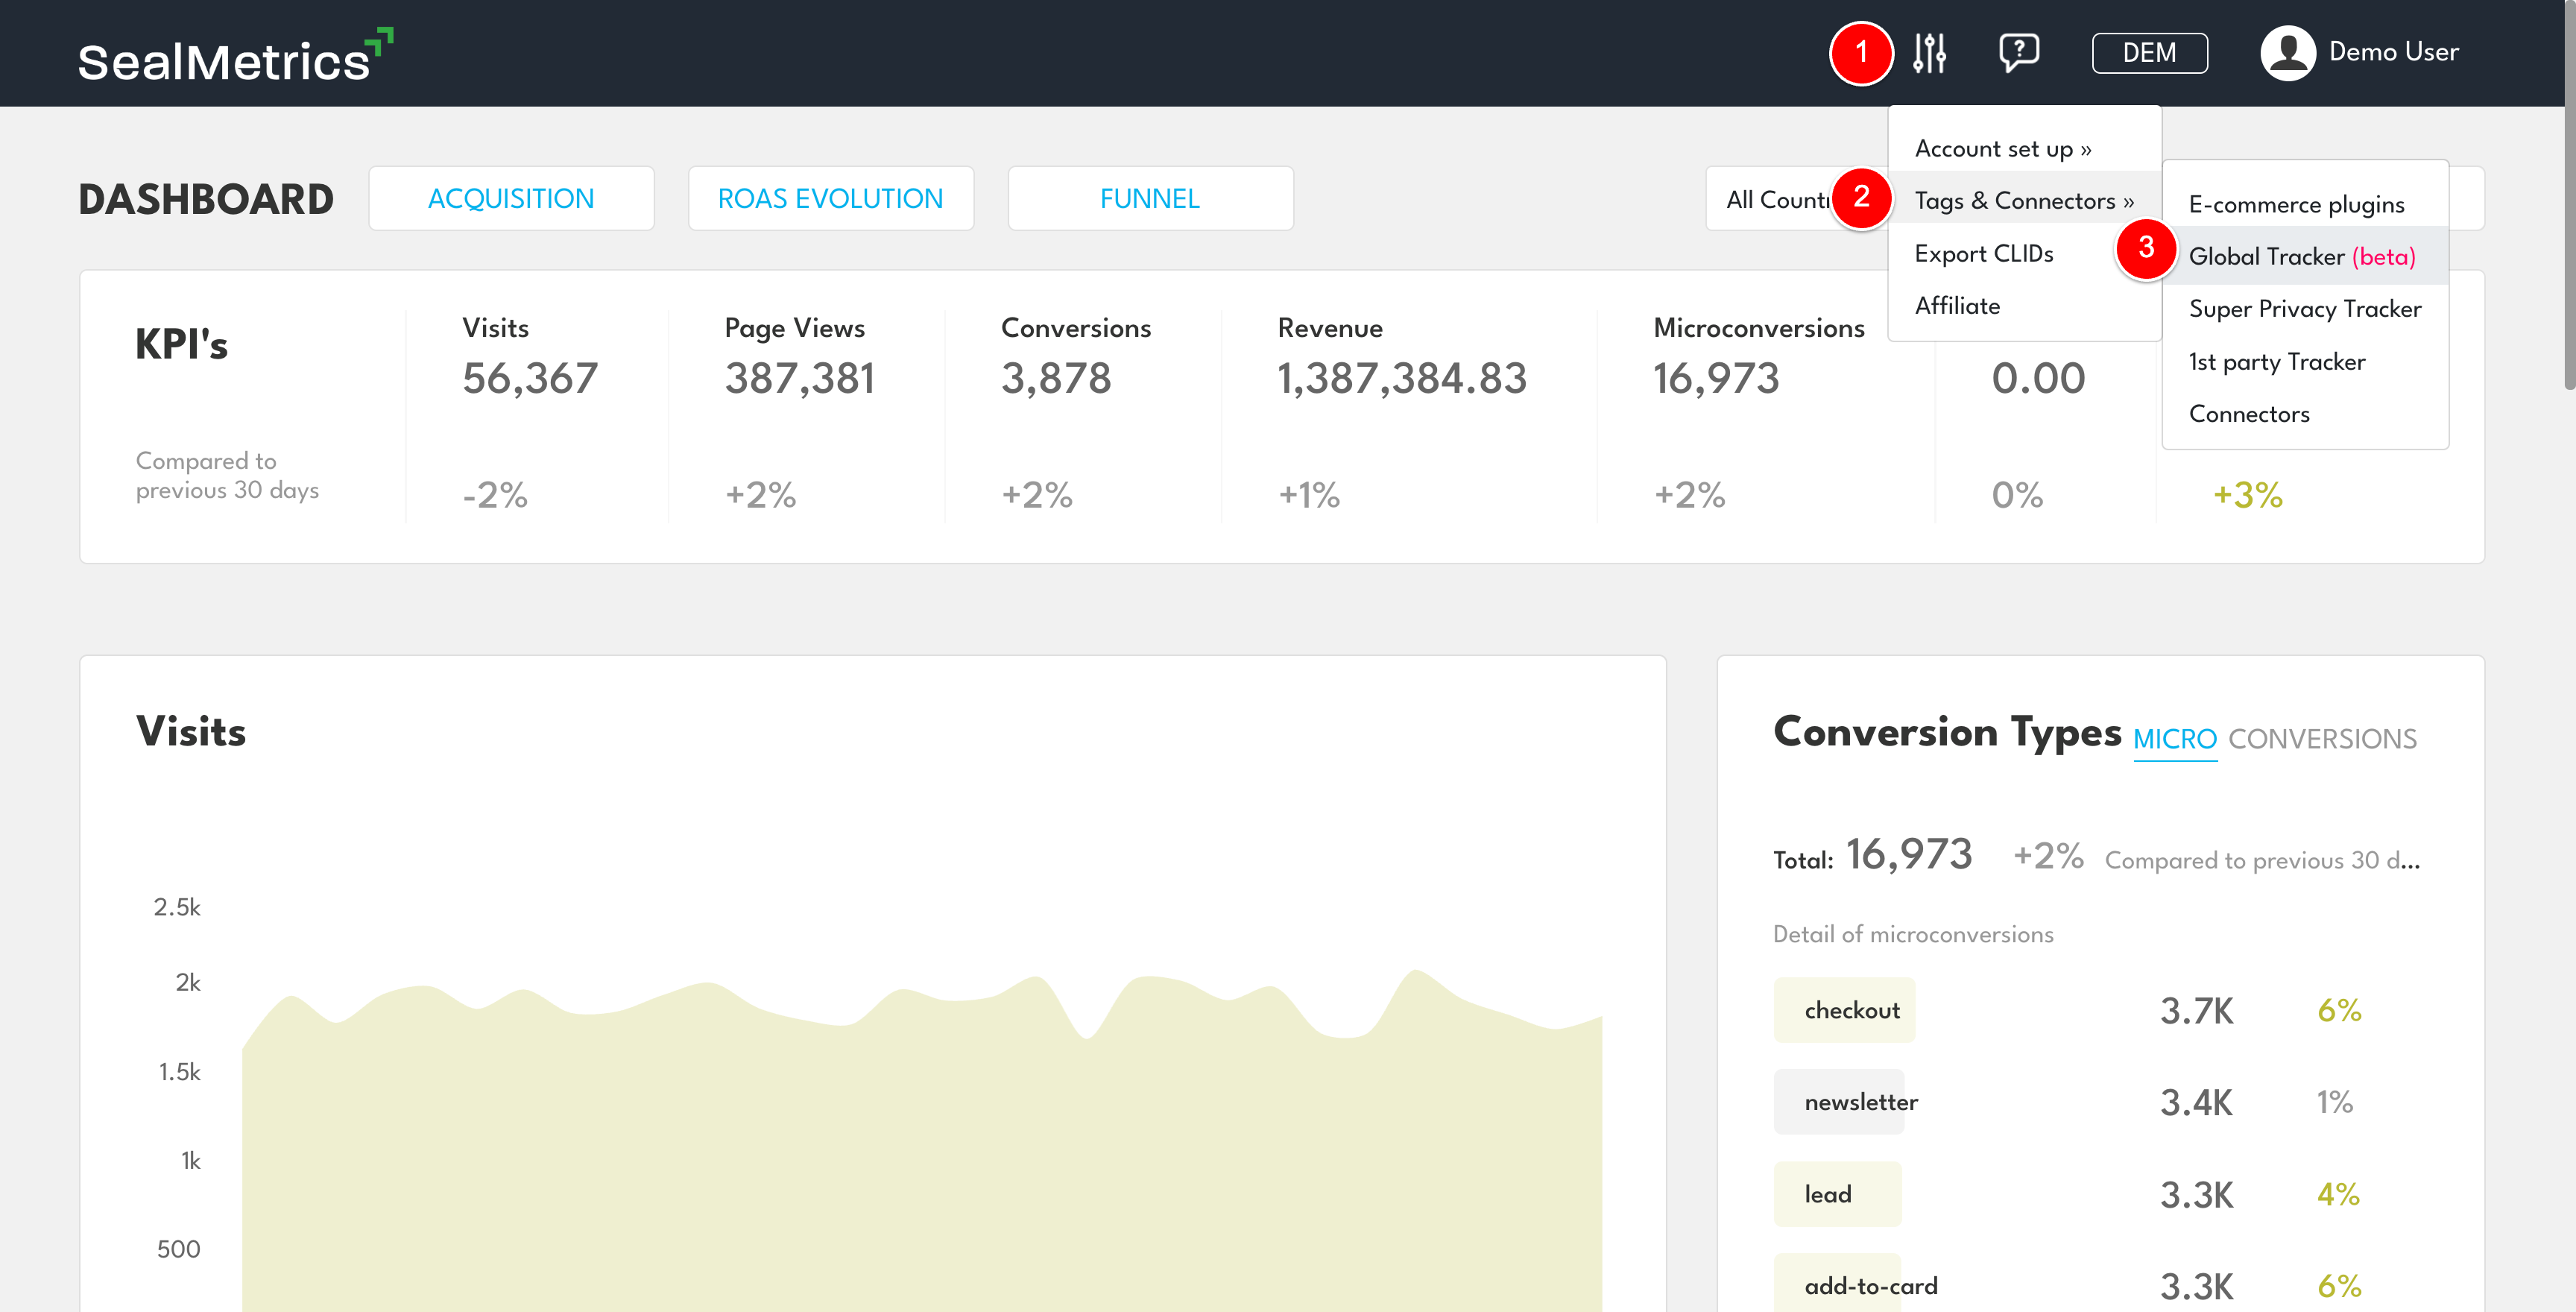Open the settings sliders icon
The width and height of the screenshot is (2576, 1312).
pos(1929,52)
